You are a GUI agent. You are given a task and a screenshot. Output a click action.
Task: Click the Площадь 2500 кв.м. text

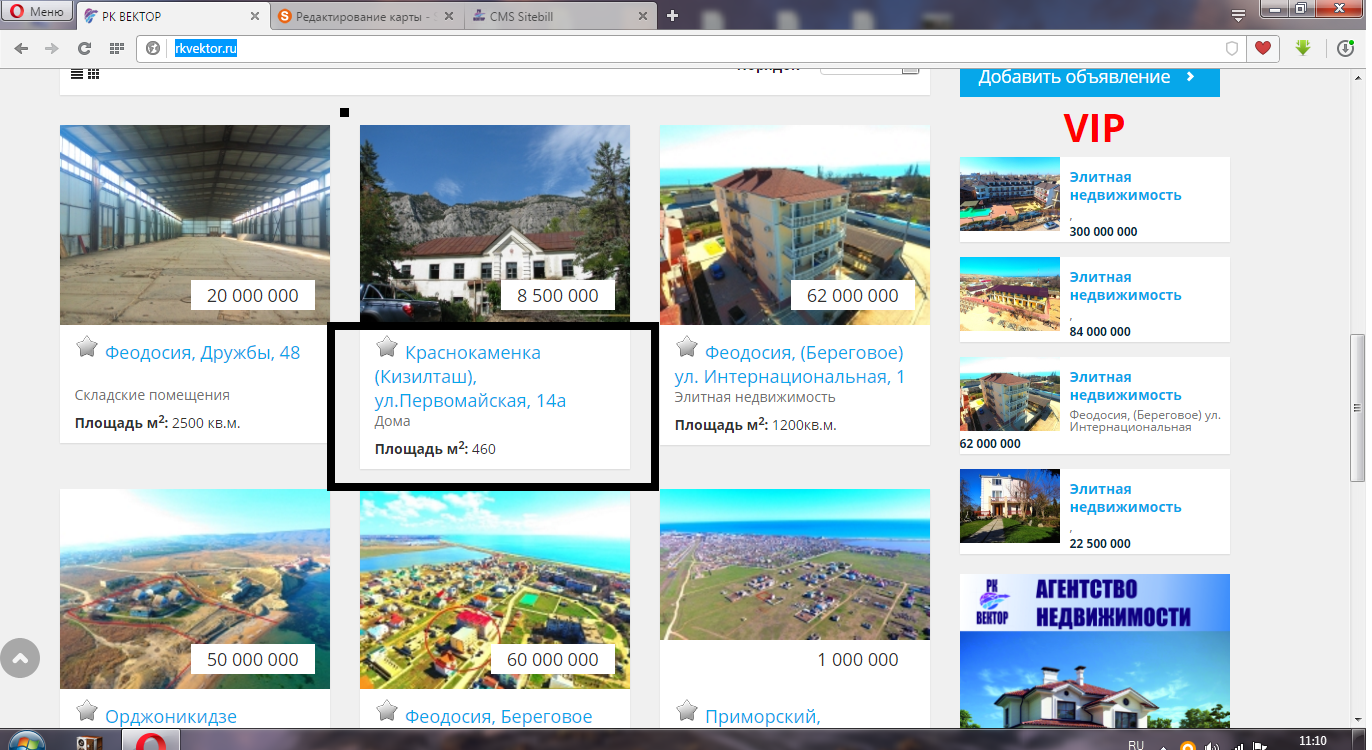[x=158, y=423]
